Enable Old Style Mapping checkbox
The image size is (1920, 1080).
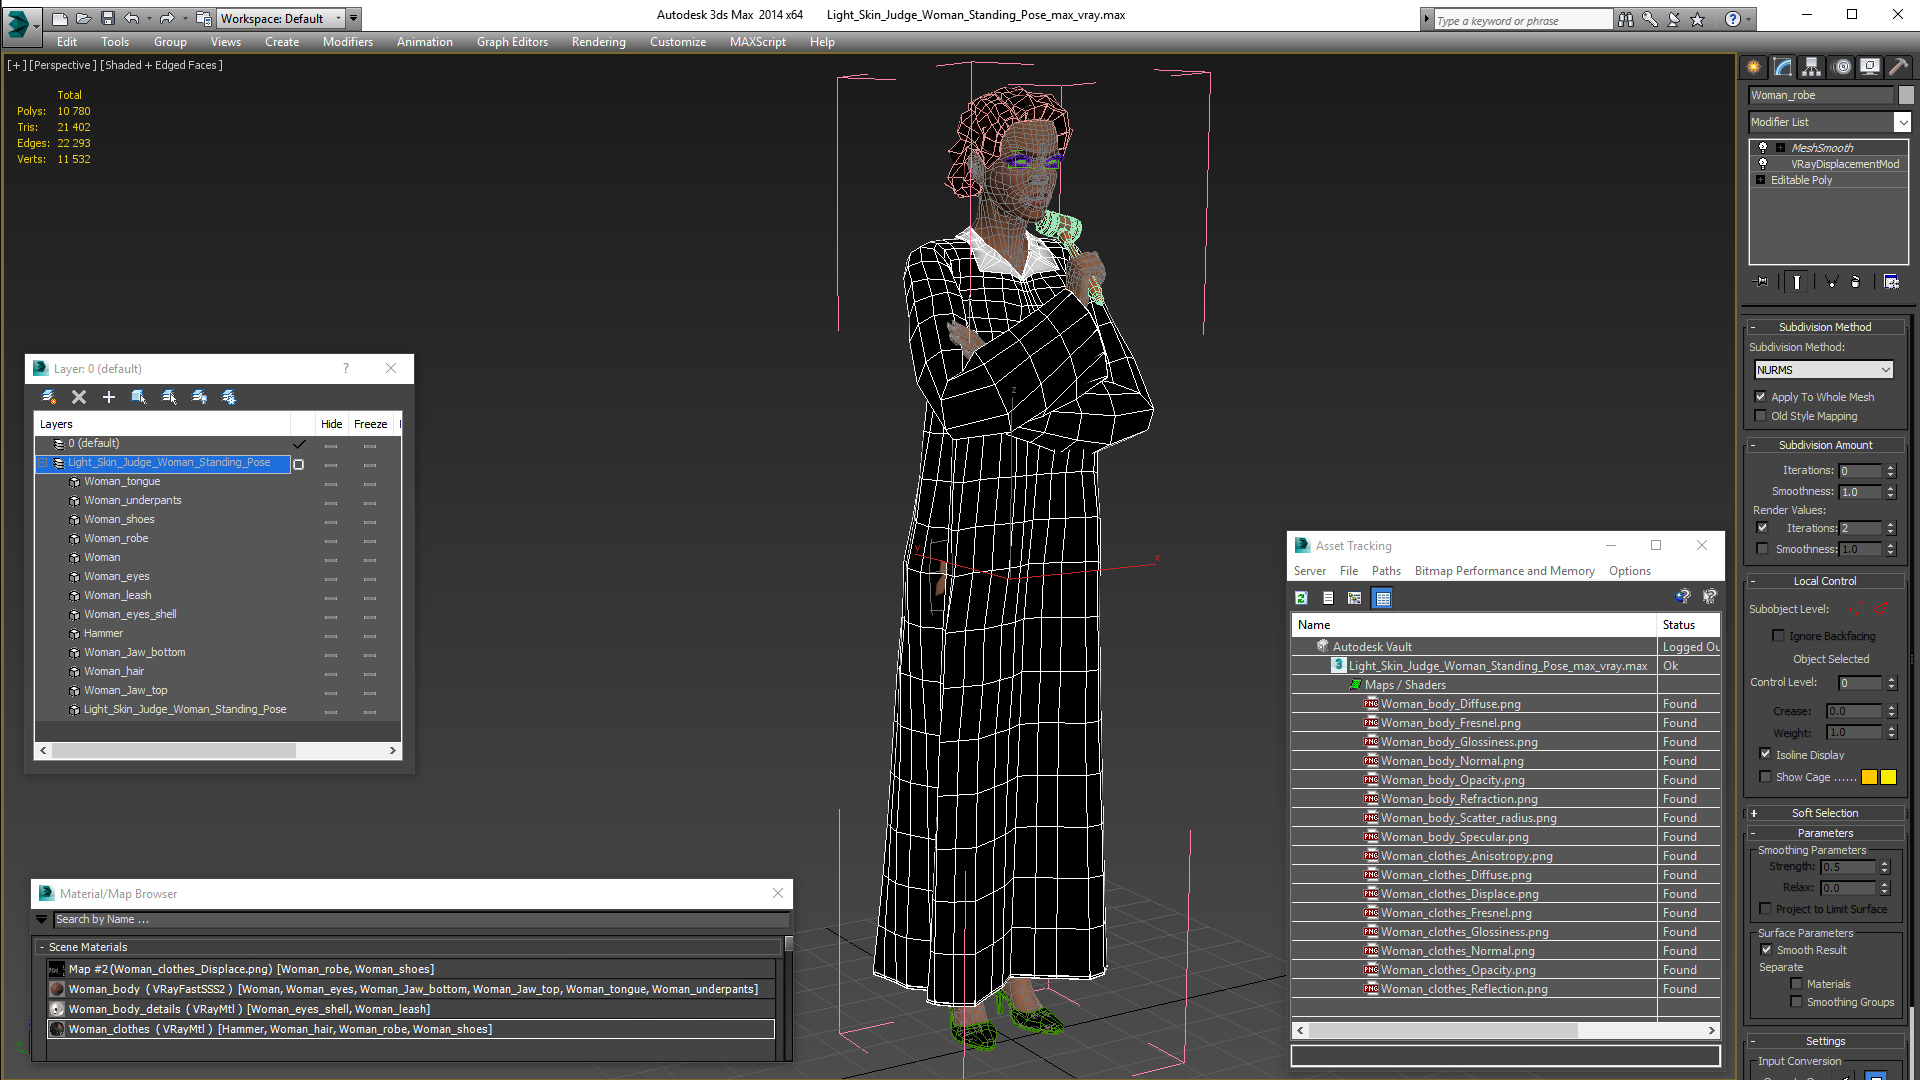[1761, 416]
